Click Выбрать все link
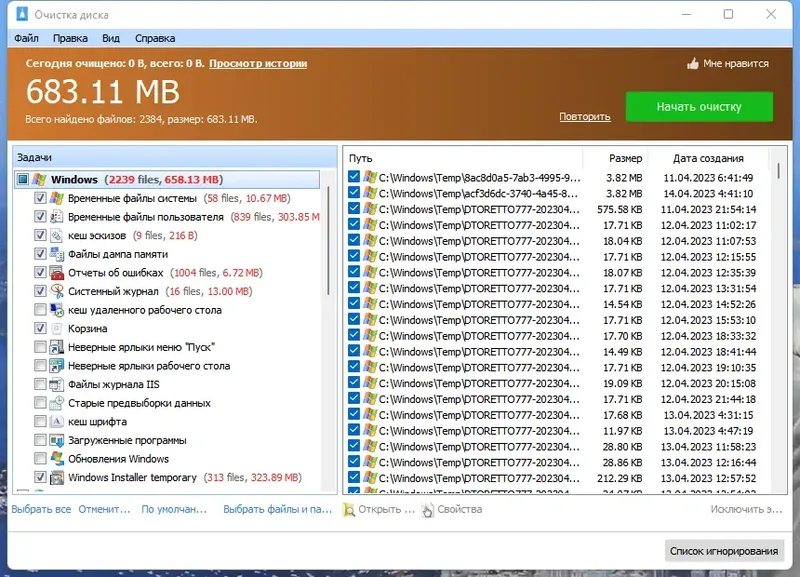This screenshot has height=577, width=800. pos(41,509)
